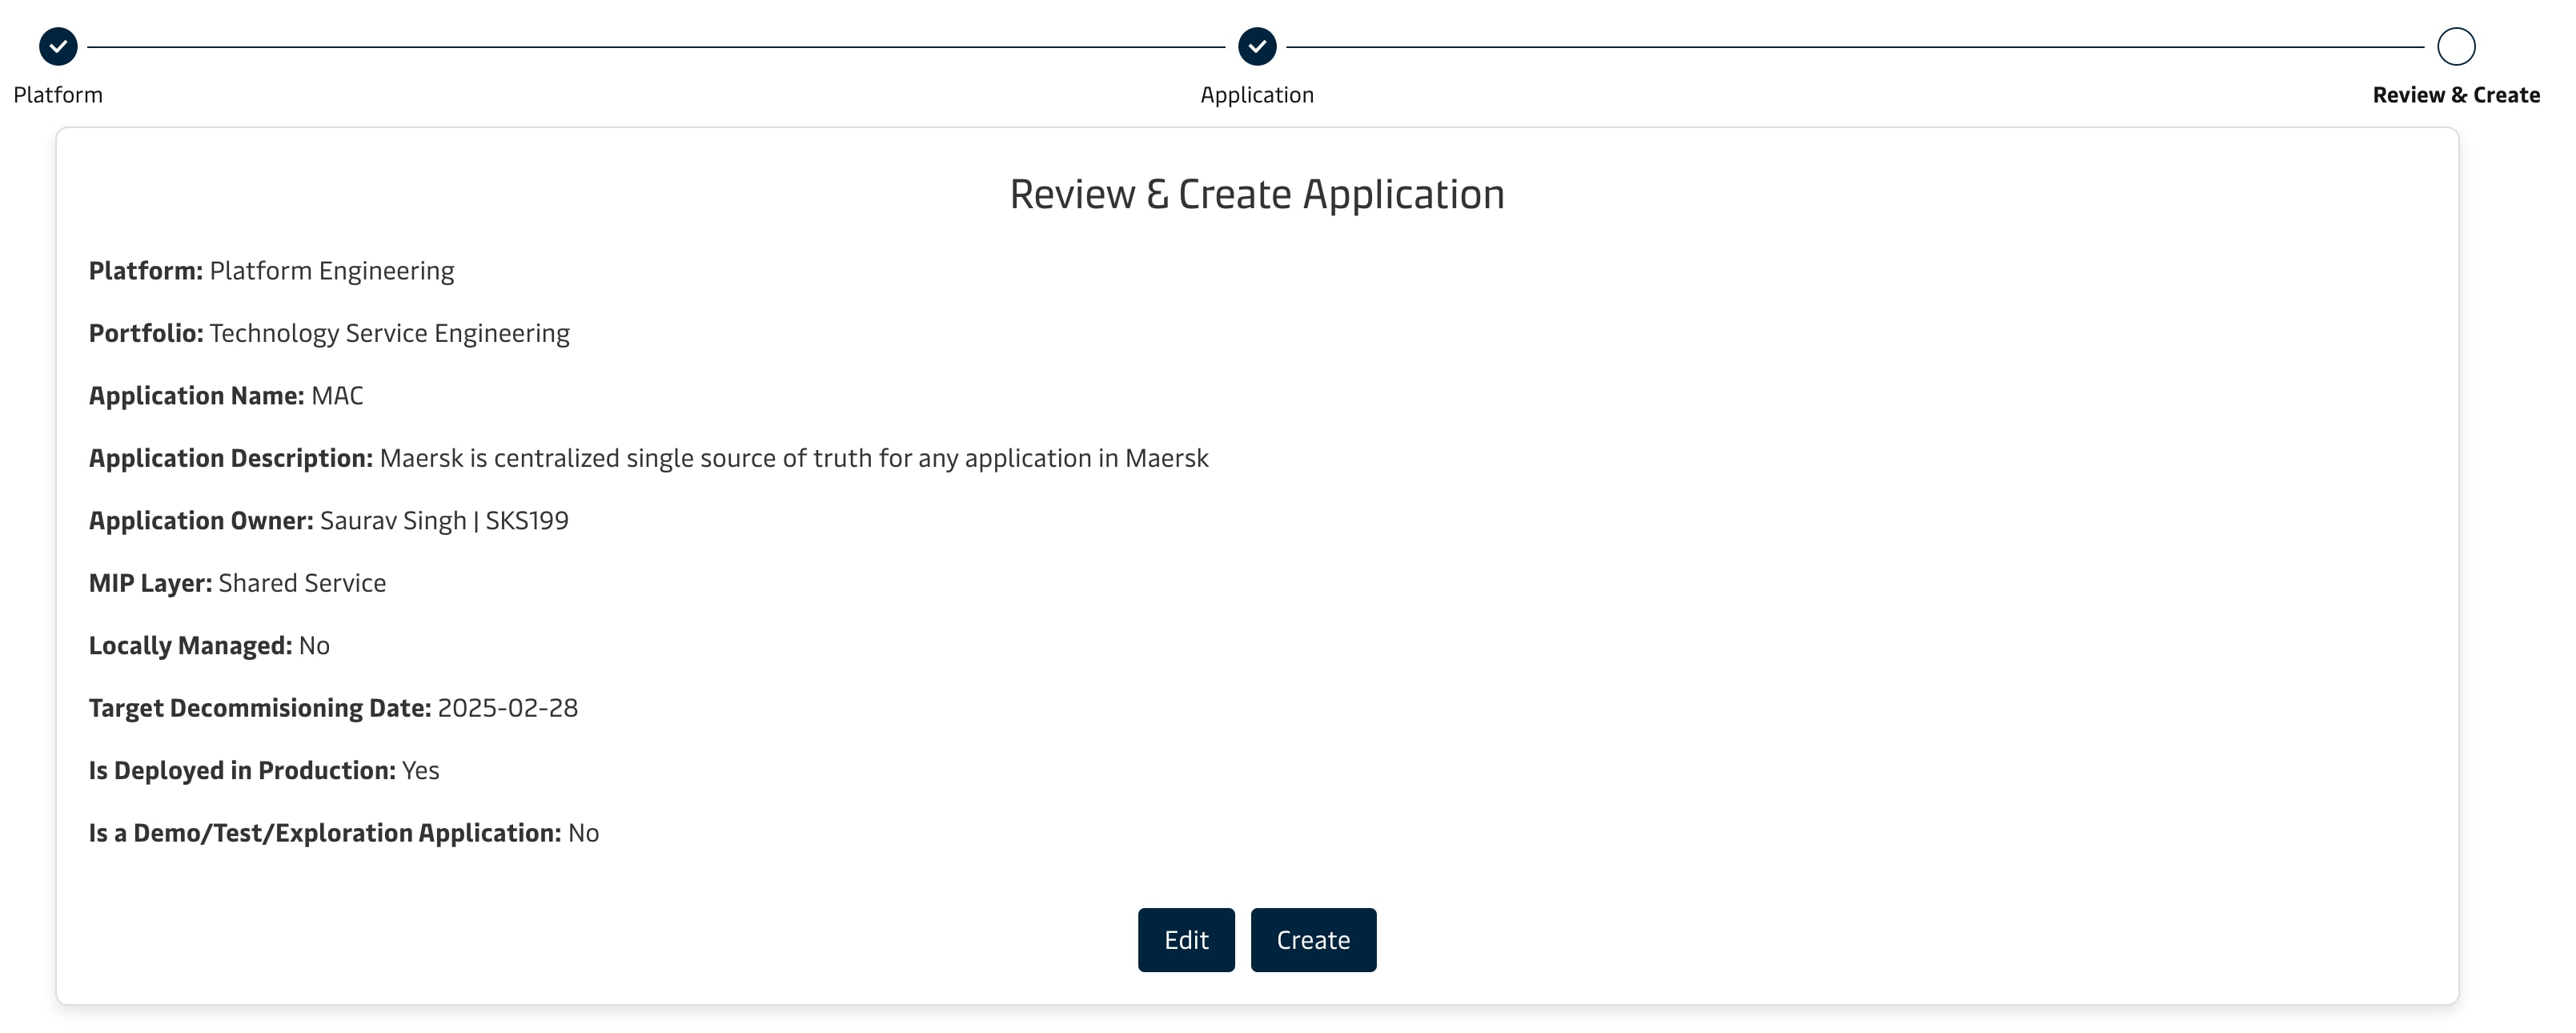This screenshot has width=2576, height=1033.
Task: Click the Application Owner label
Action: click(x=201, y=521)
